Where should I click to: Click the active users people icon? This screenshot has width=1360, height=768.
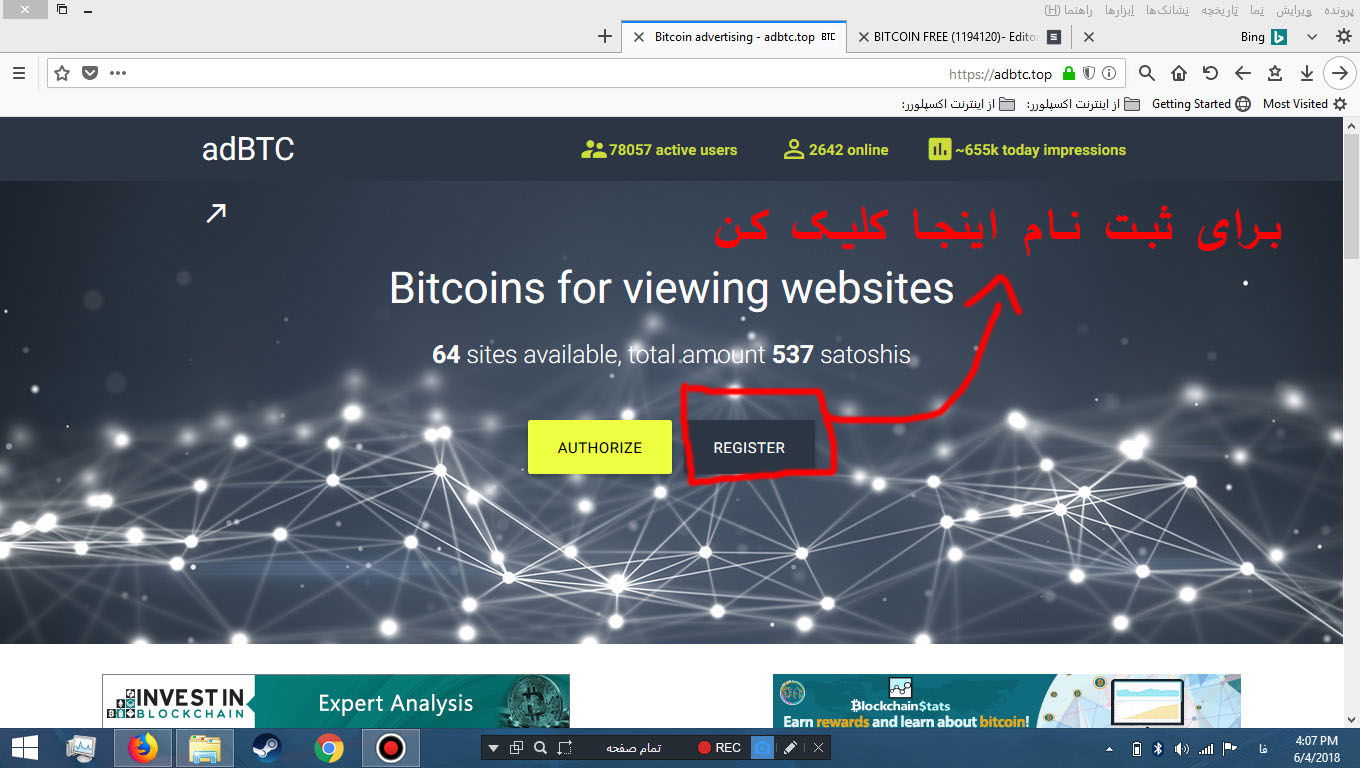pos(593,150)
